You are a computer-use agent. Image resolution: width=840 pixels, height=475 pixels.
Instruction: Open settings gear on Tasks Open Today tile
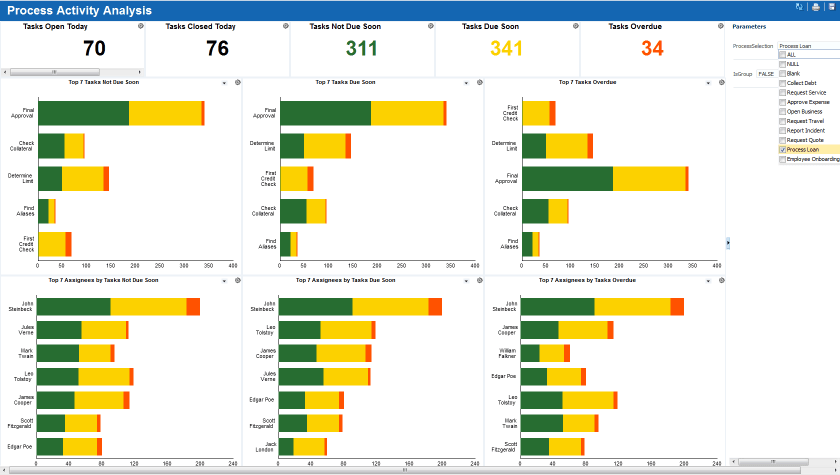[141, 26]
